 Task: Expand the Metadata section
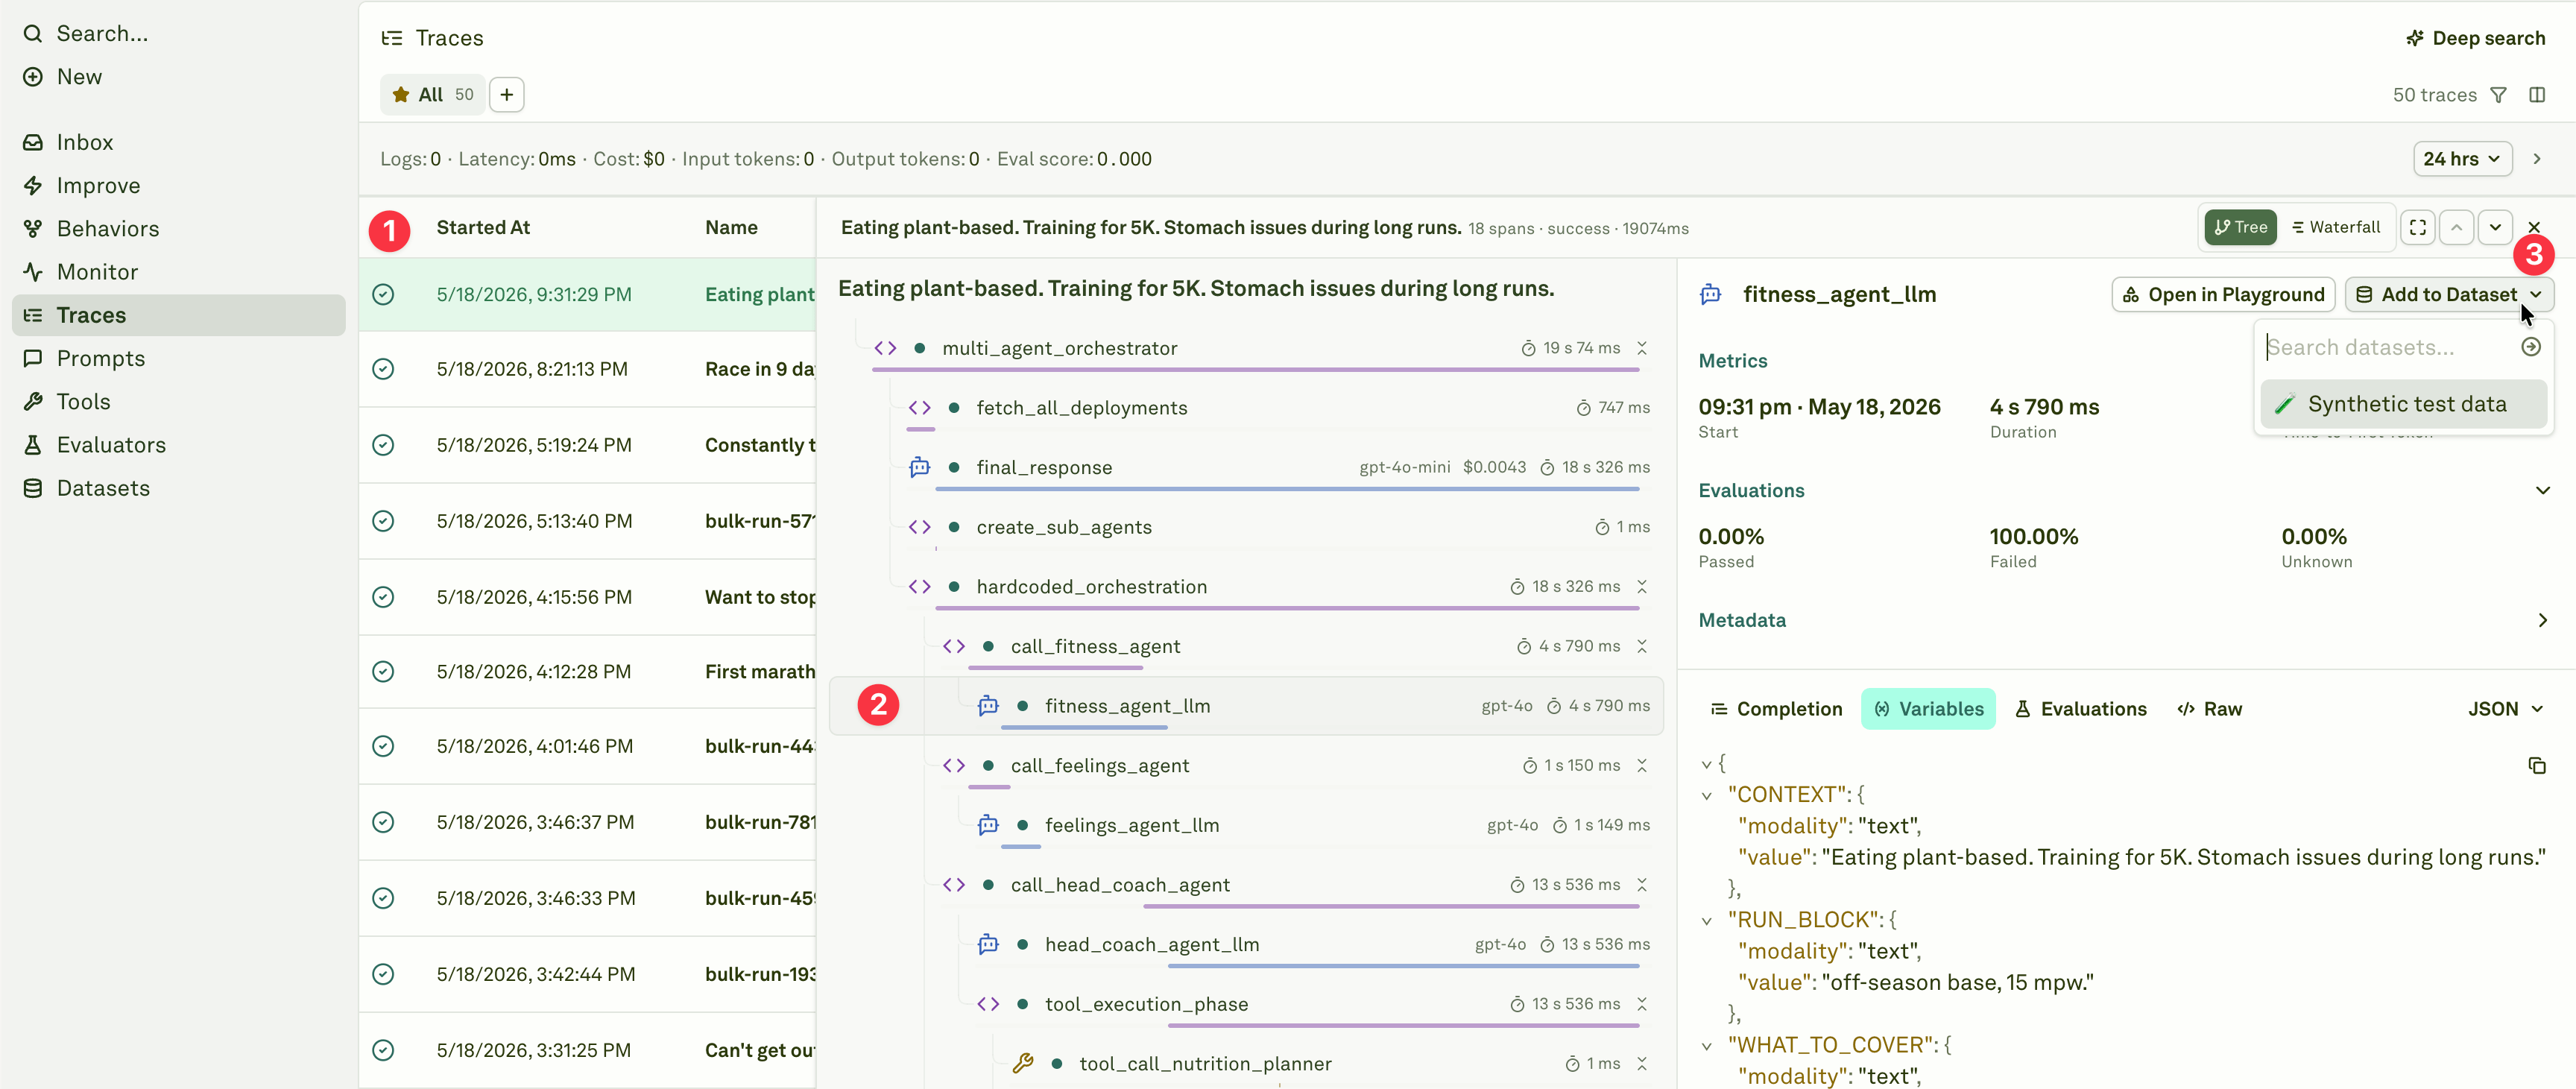point(2543,620)
